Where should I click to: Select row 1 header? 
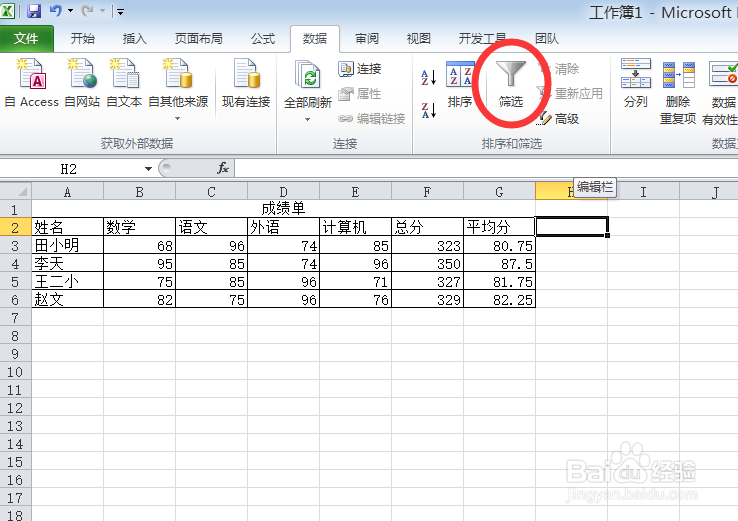click(15, 209)
